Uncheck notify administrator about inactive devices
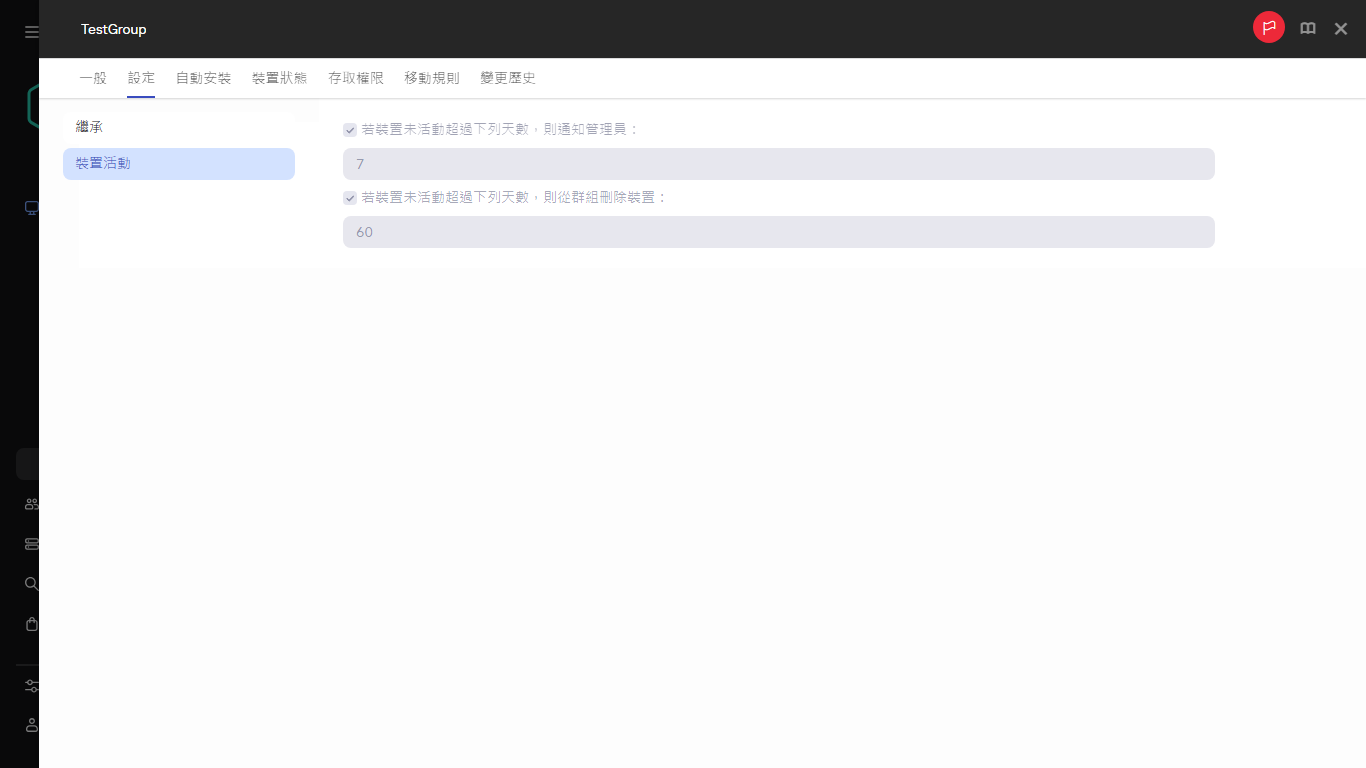1366x768 pixels. pos(350,129)
